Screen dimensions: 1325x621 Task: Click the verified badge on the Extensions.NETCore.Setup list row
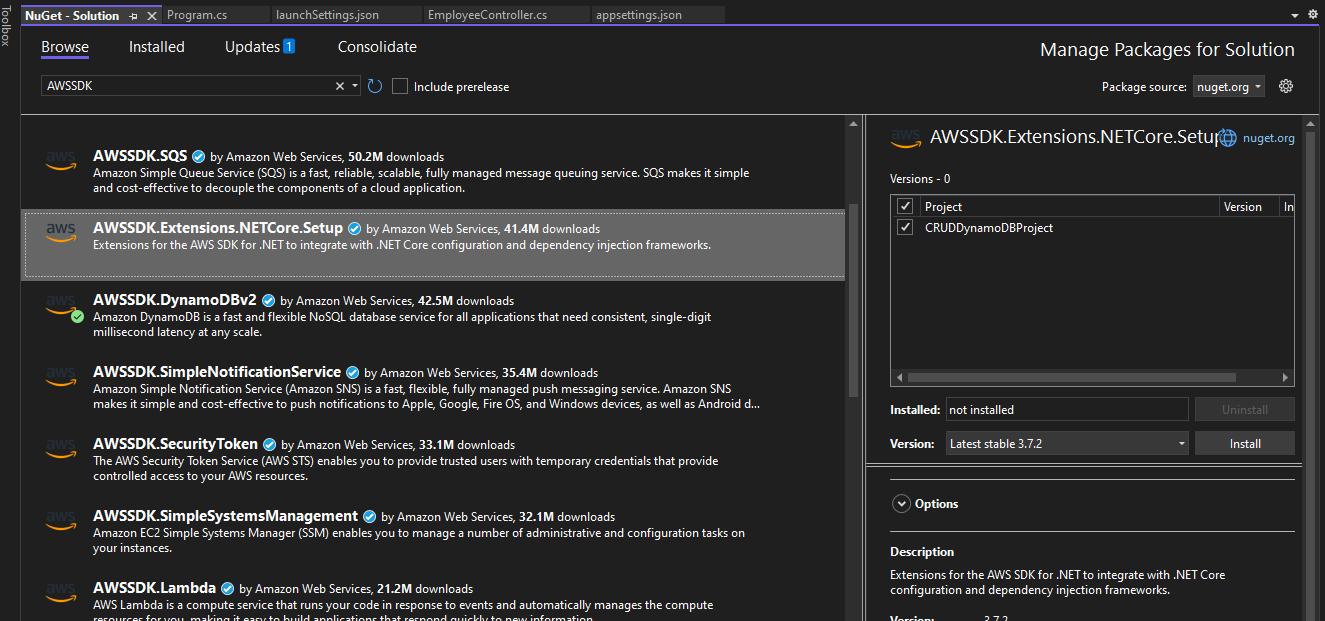pyautogui.click(x=354, y=229)
